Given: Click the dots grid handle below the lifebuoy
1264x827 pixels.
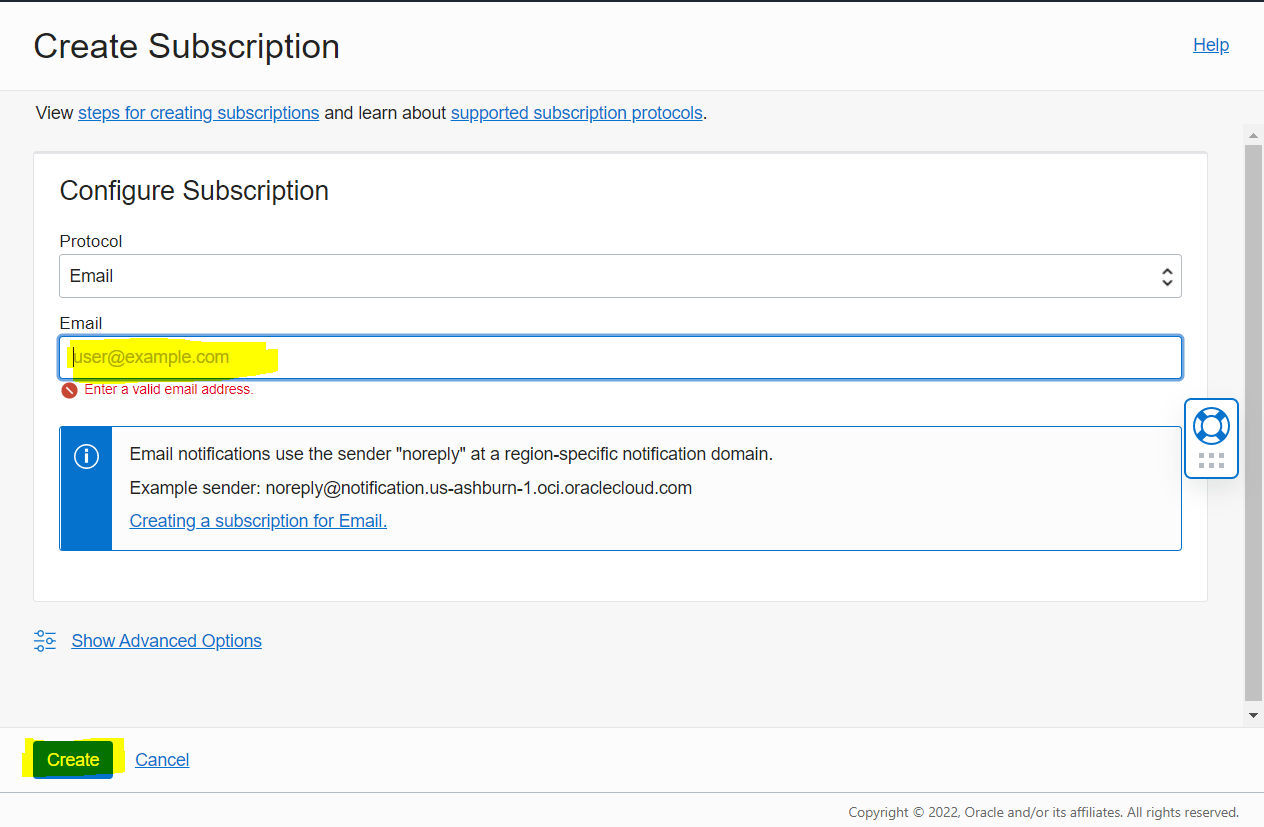Looking at the screenshot, I should (x=1211, y=460).
